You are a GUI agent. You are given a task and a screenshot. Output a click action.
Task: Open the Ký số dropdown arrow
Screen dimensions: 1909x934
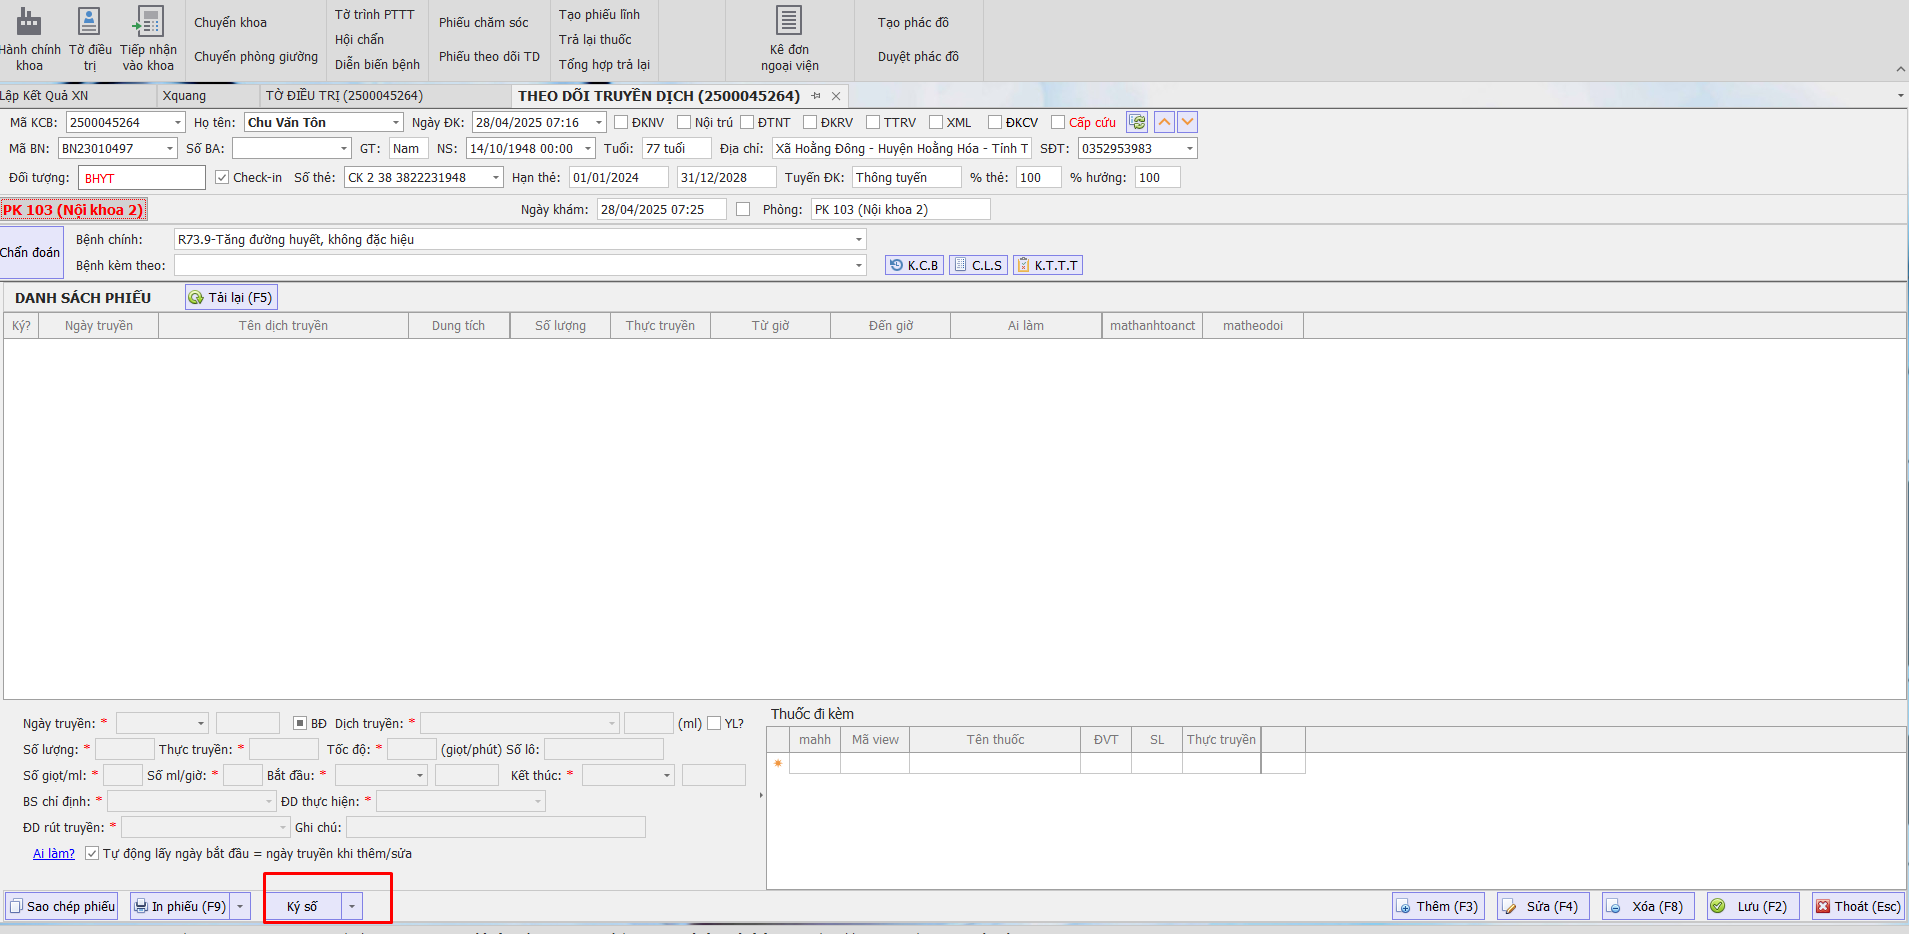click(352, 907)
